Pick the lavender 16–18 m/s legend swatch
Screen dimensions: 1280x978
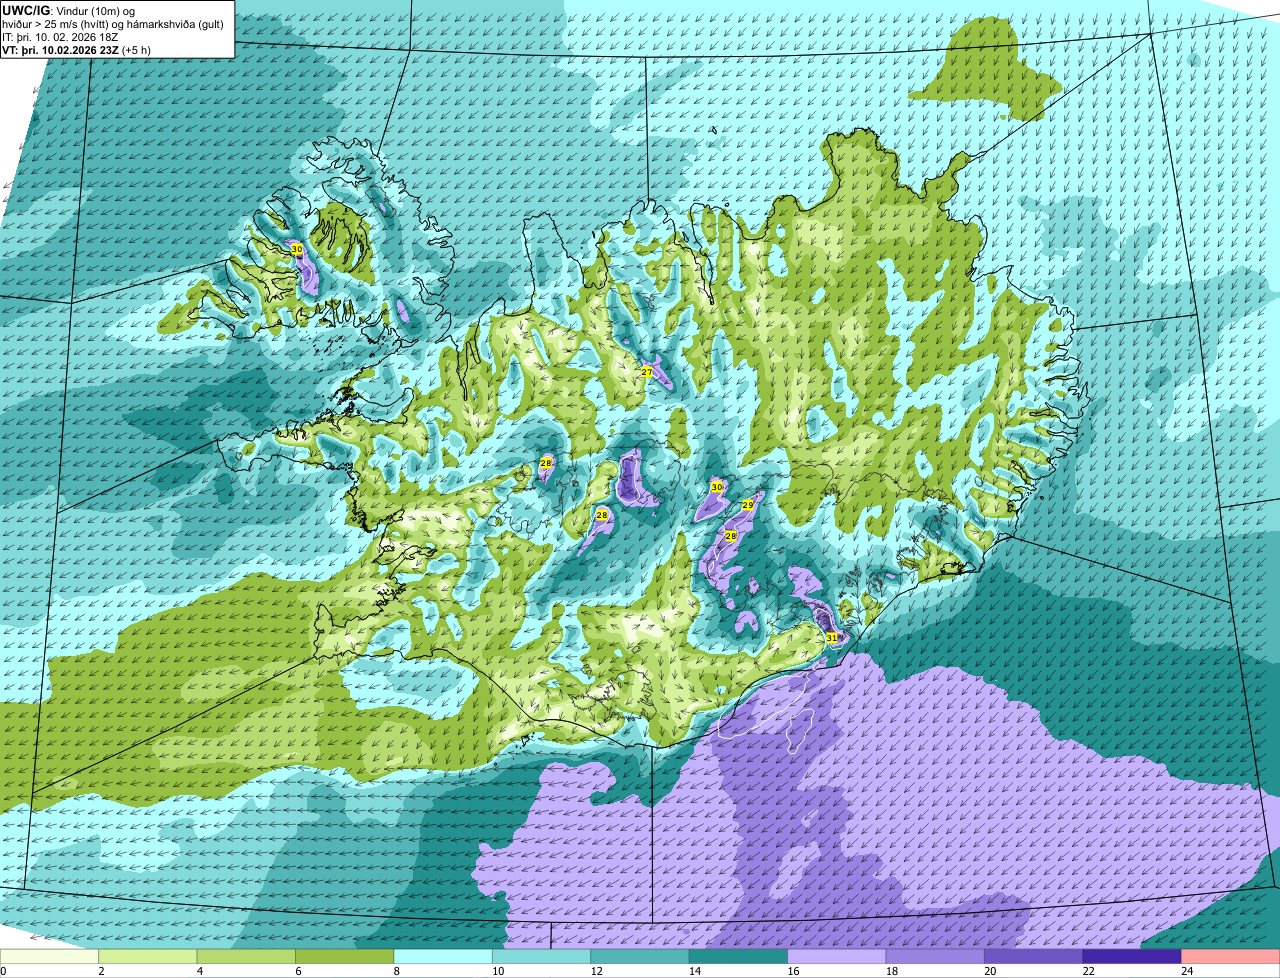(x=838, y=957)
